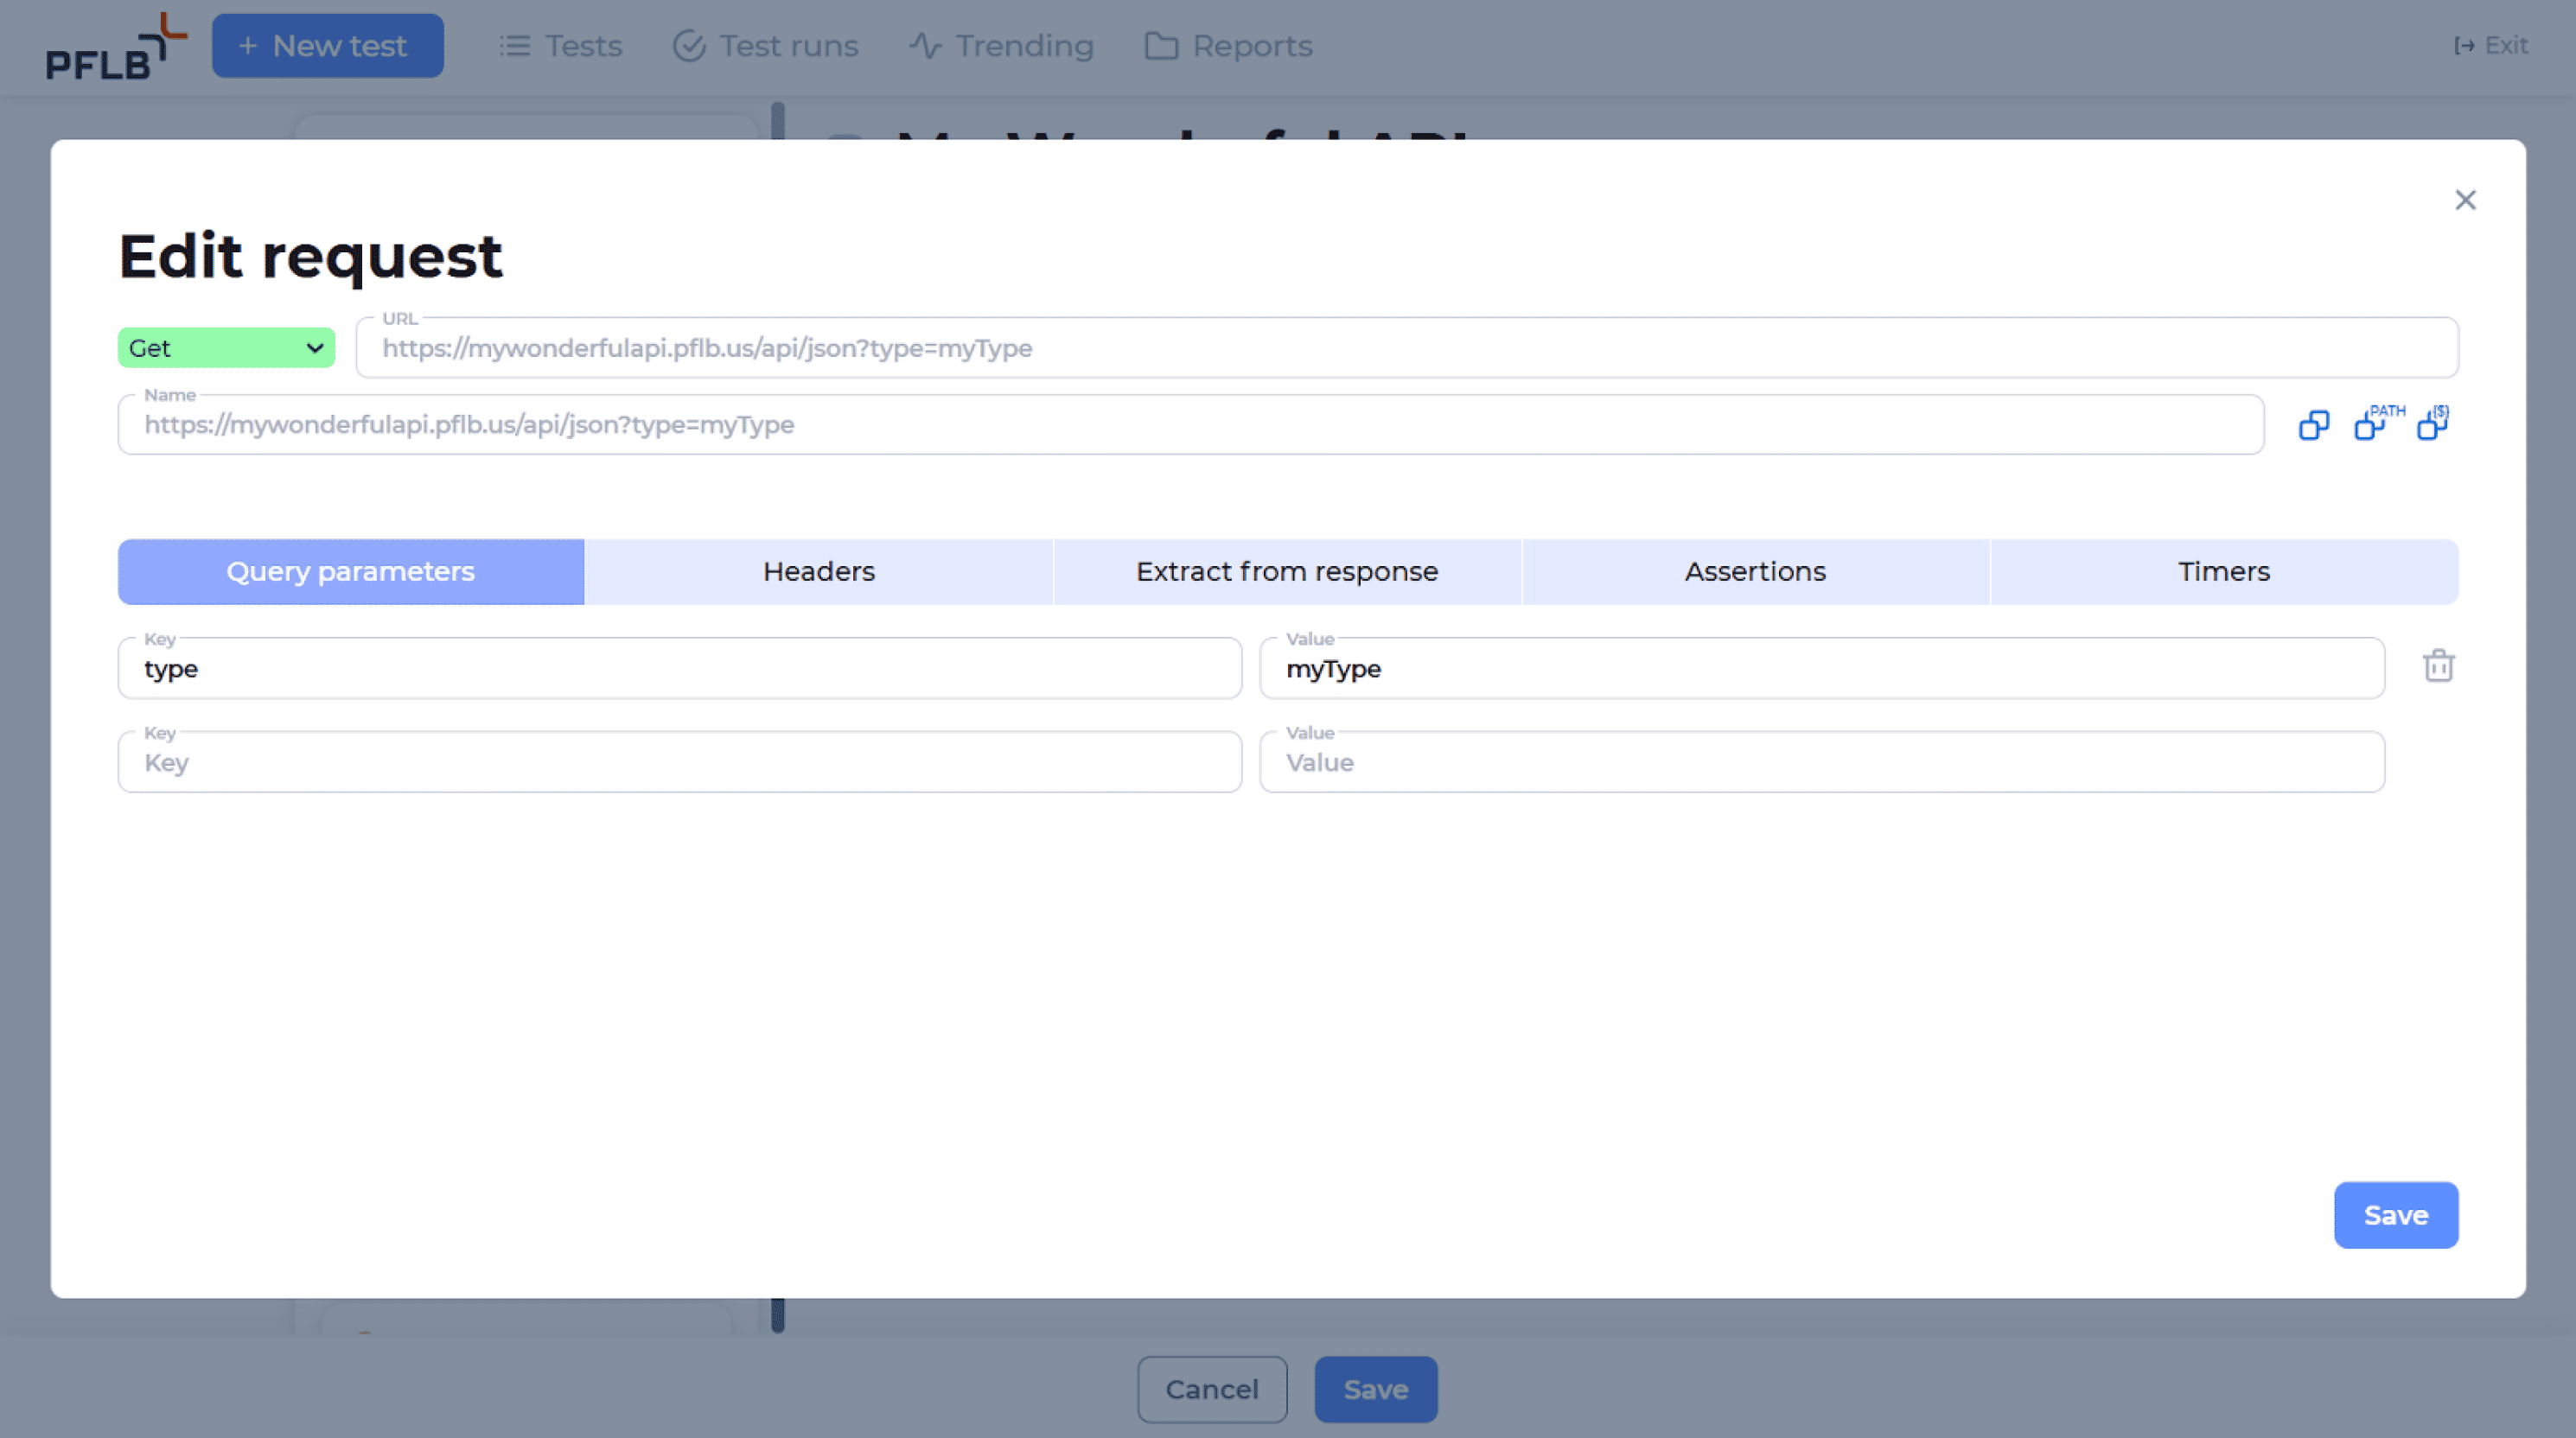Click the Exit link
Image resolution: width=2576 pixels, height=1438 pixels.
point(2490,46)
